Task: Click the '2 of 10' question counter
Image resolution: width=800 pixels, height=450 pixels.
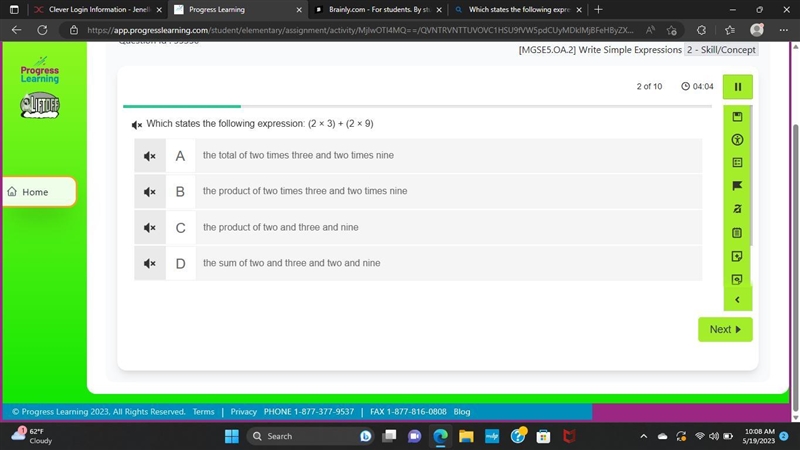Action: [649, 87]
